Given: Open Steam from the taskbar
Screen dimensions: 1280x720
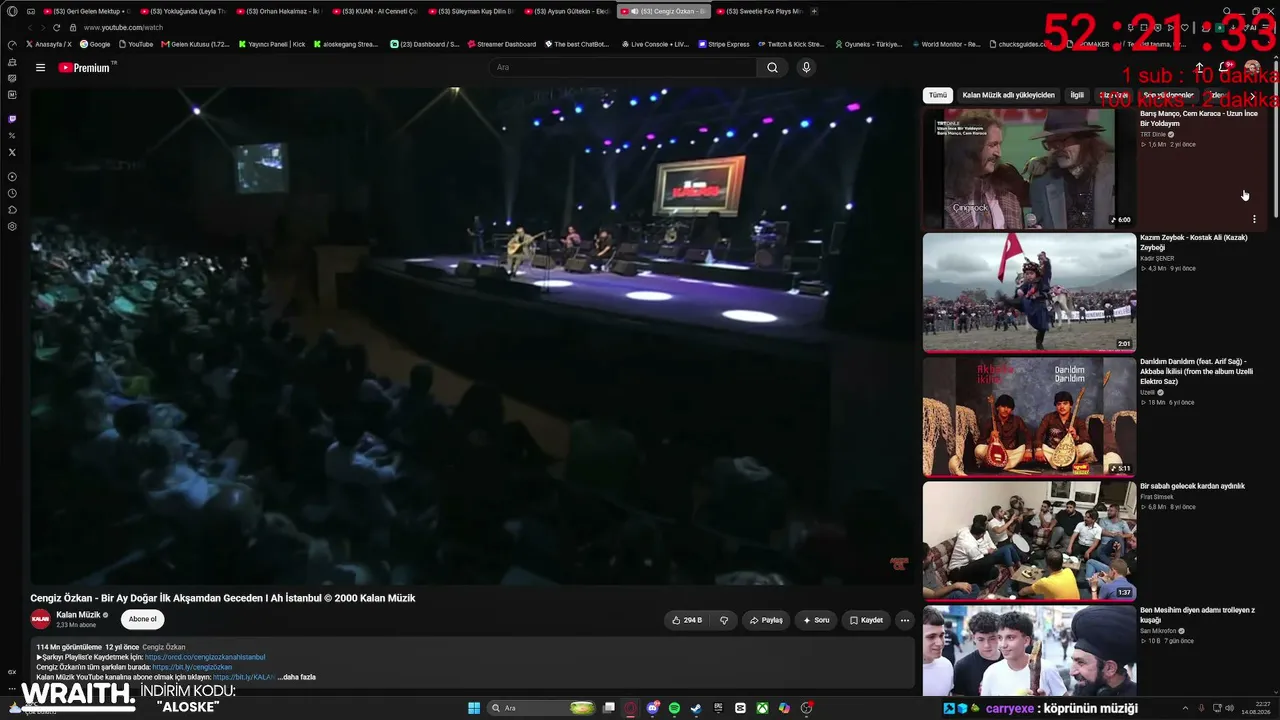Looking at the screenshot, I should point(696,708).
